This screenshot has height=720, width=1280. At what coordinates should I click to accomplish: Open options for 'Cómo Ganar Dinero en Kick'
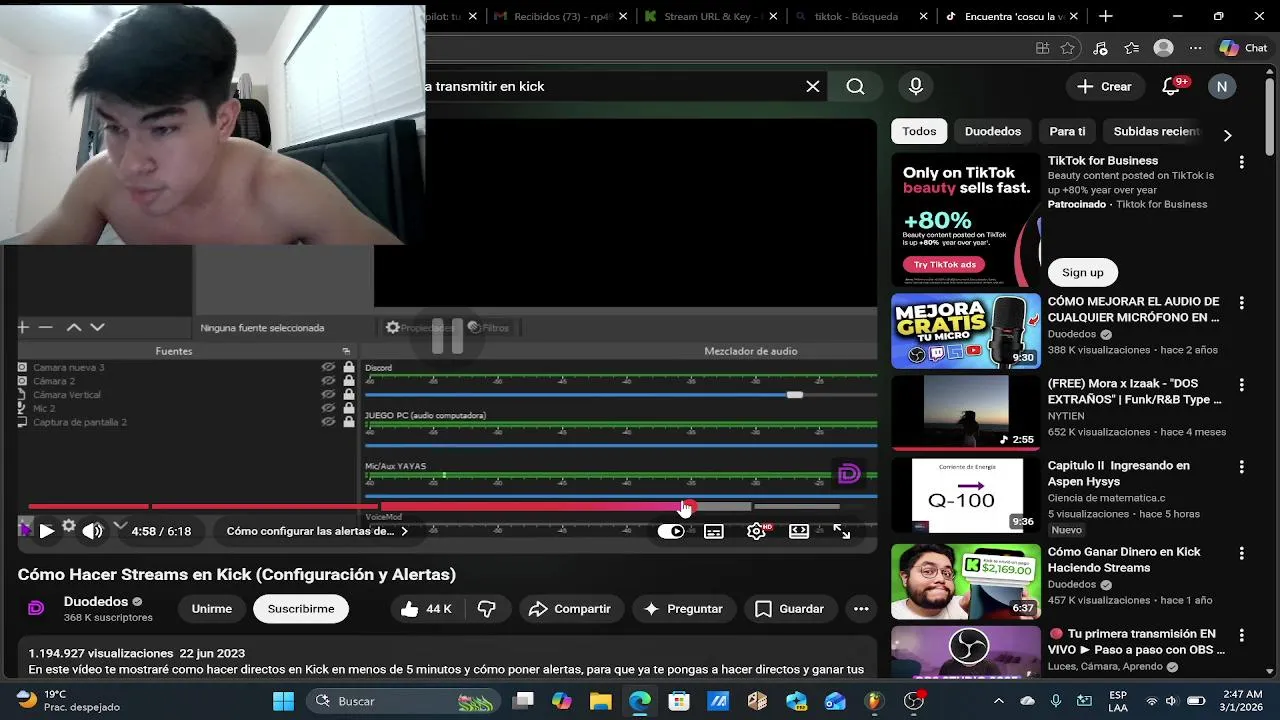1241,553
